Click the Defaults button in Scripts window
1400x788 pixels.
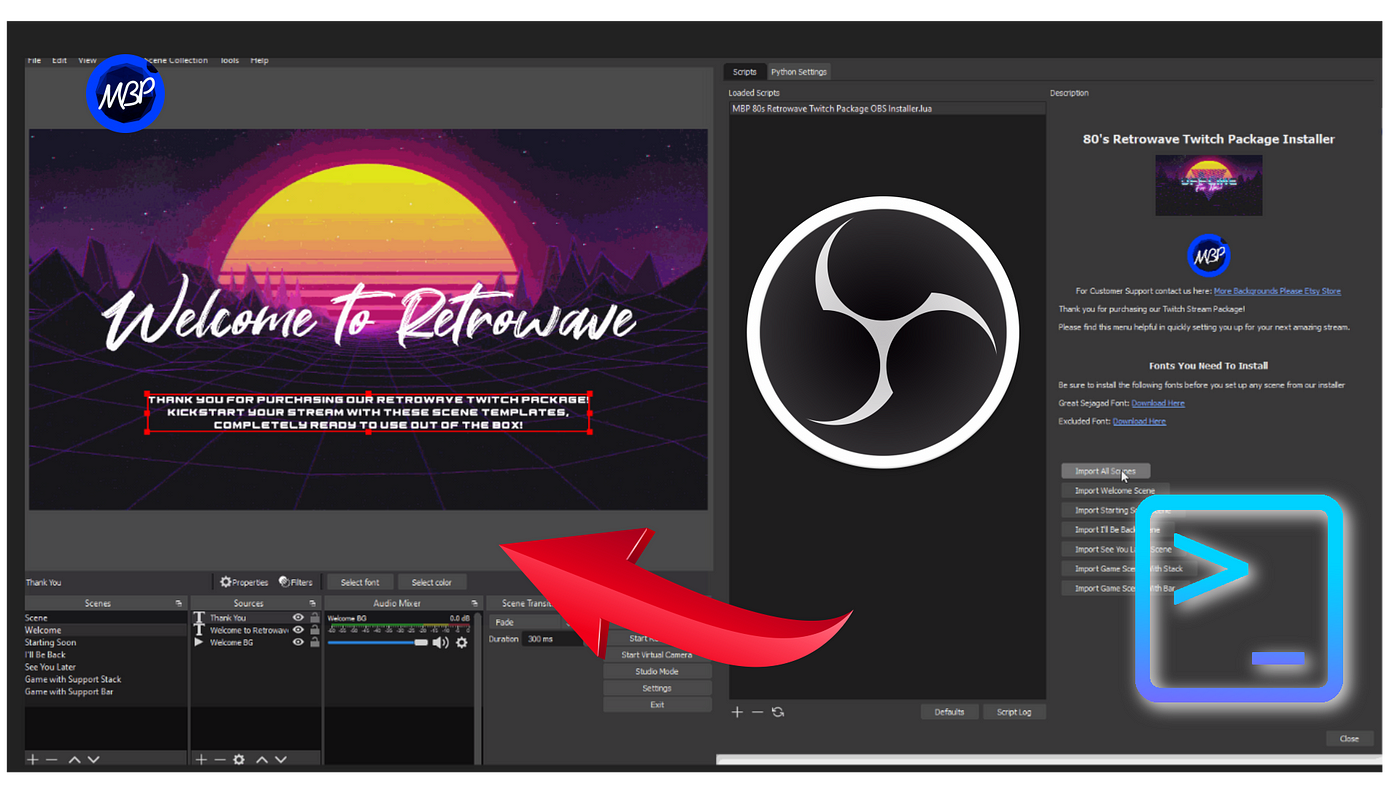[949, 712]
